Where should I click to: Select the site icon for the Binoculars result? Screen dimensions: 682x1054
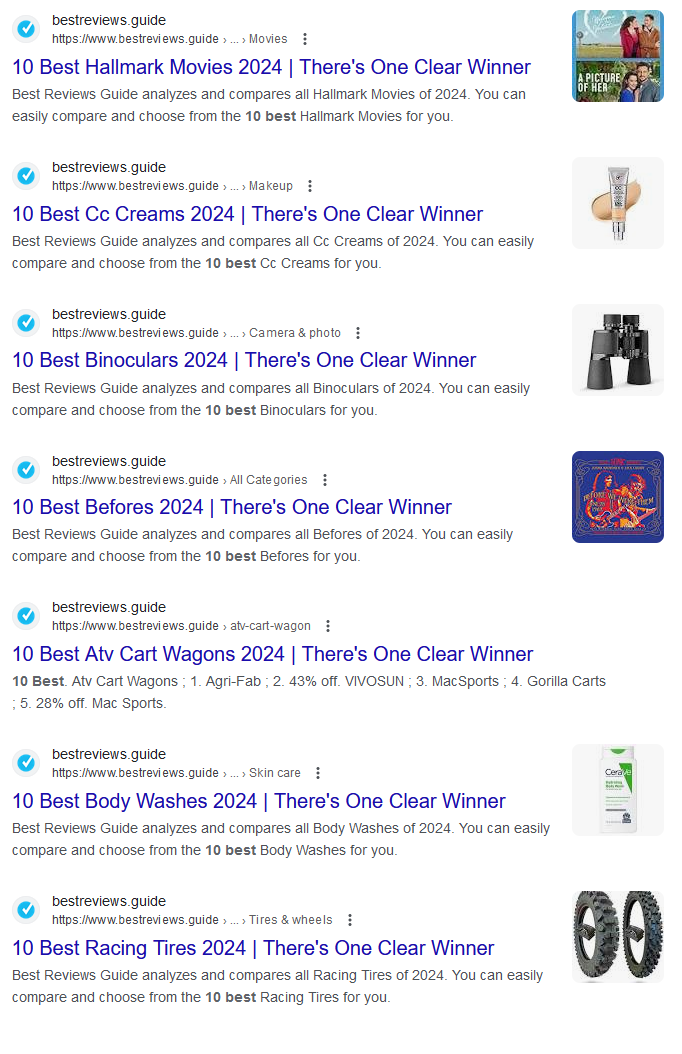tap(25, 323)
